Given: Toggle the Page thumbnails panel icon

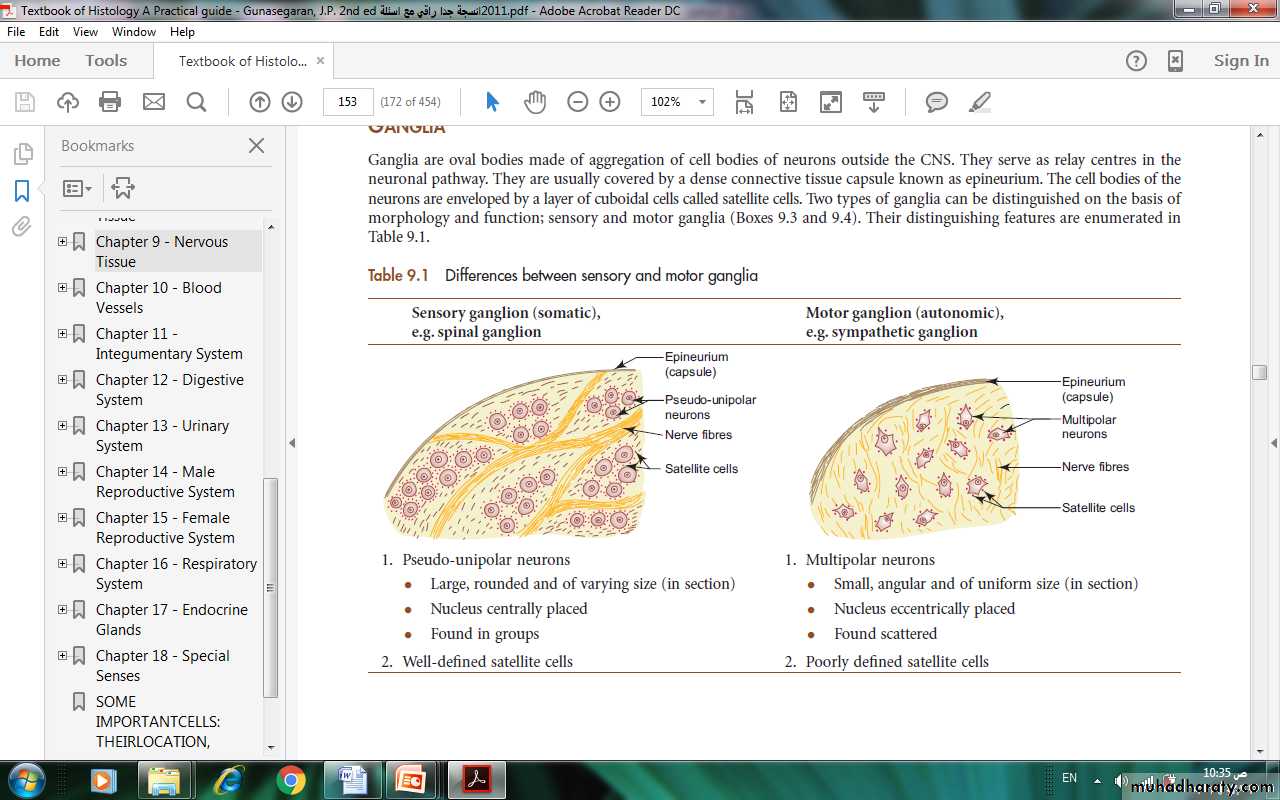Looking at the screenshot, I should [x=22, y=154].
